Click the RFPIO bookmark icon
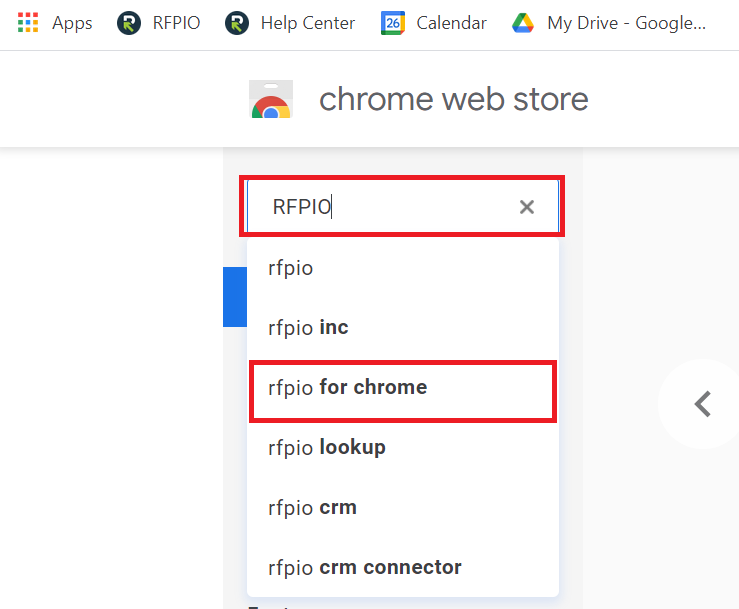The image size is (739, 609). (x=129, y=23)
